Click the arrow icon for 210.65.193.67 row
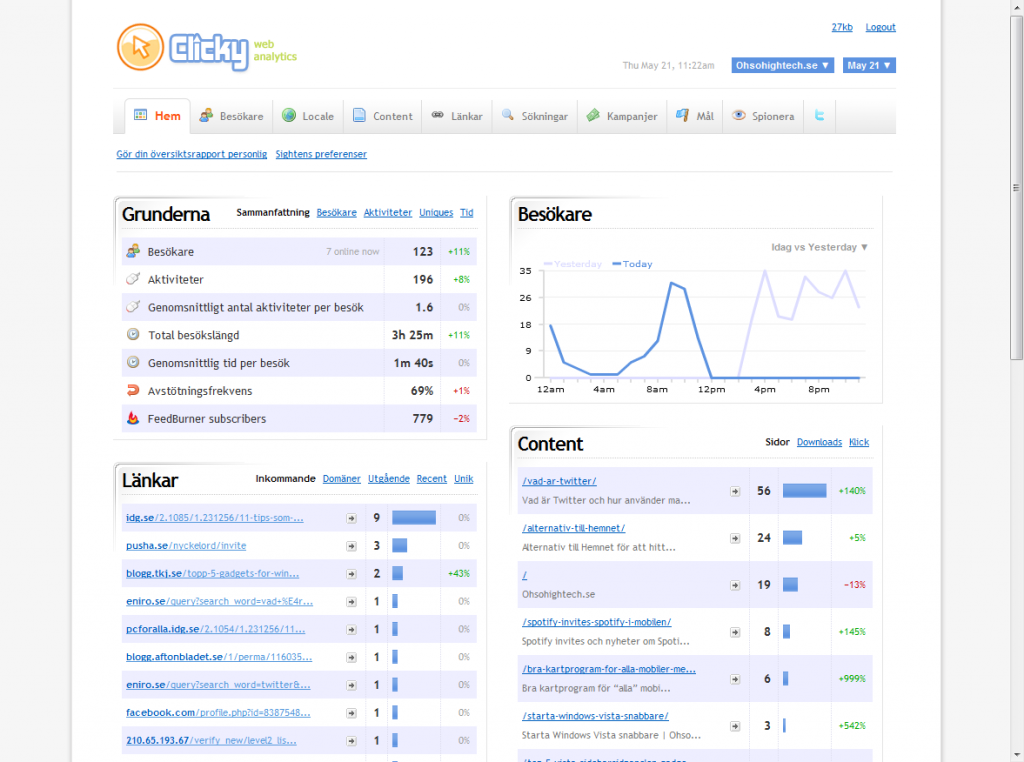The image size is (1024, 762). [351, 741]
